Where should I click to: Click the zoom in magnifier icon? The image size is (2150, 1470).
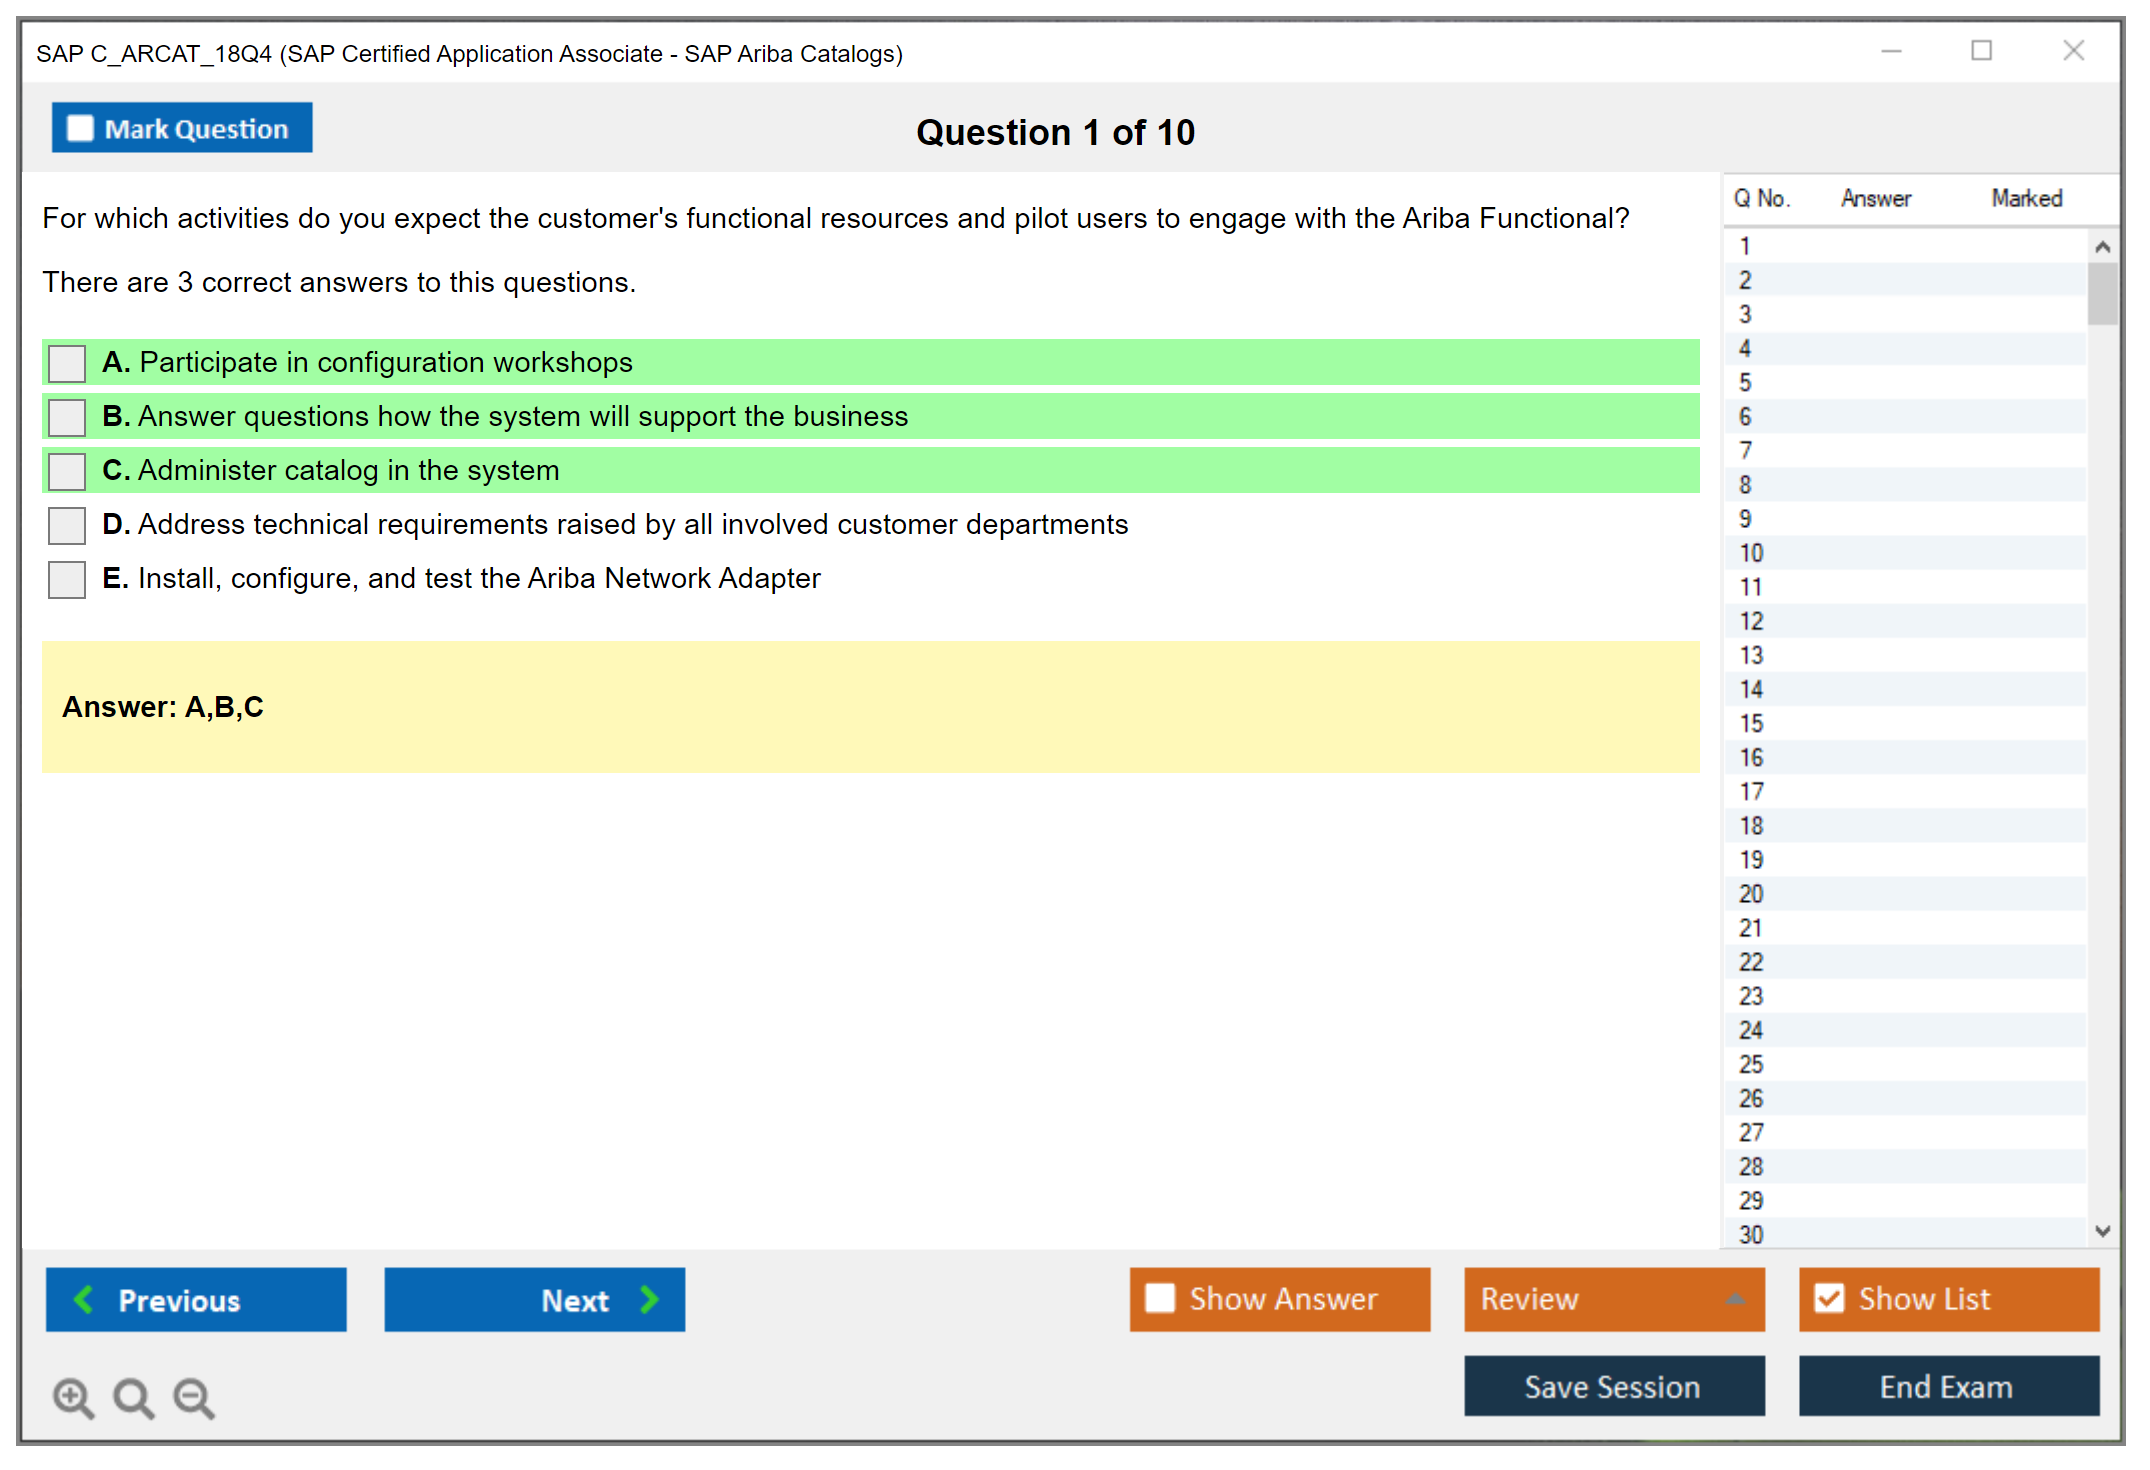pyautogui.click(x=73, y=1397)
